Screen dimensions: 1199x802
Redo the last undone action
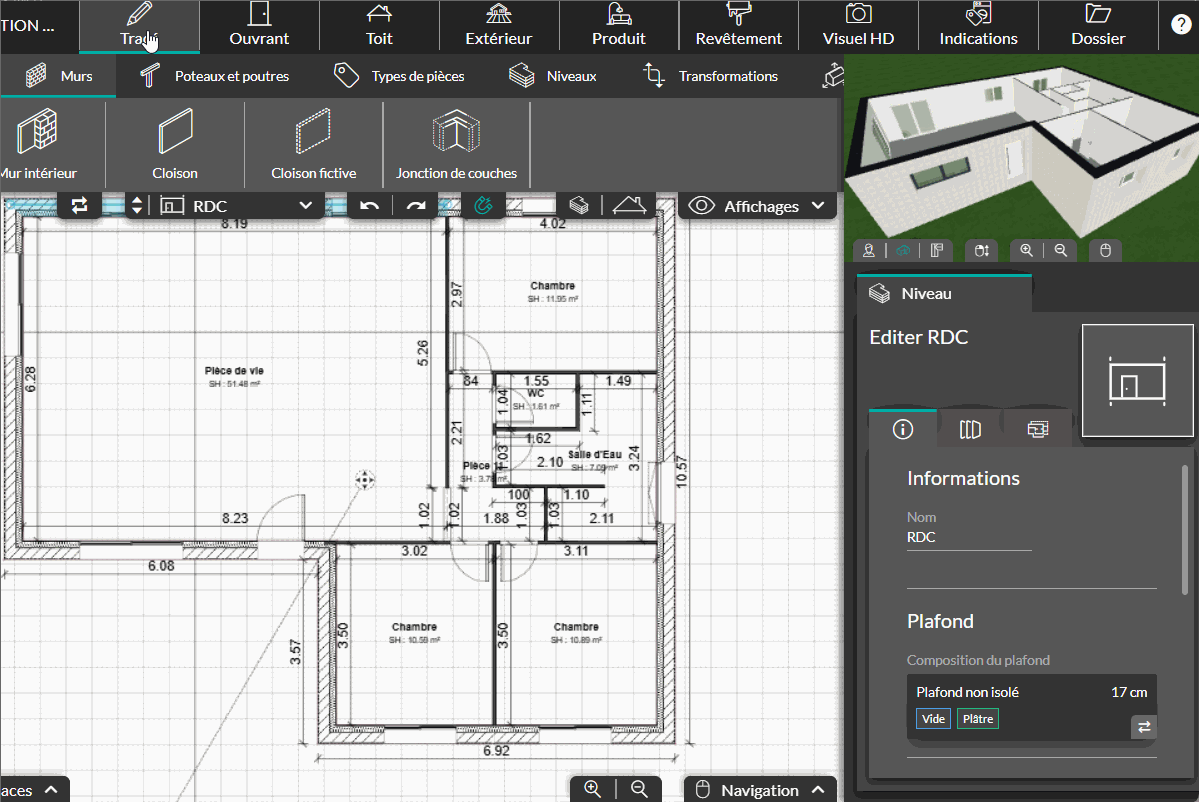(416, 206)
